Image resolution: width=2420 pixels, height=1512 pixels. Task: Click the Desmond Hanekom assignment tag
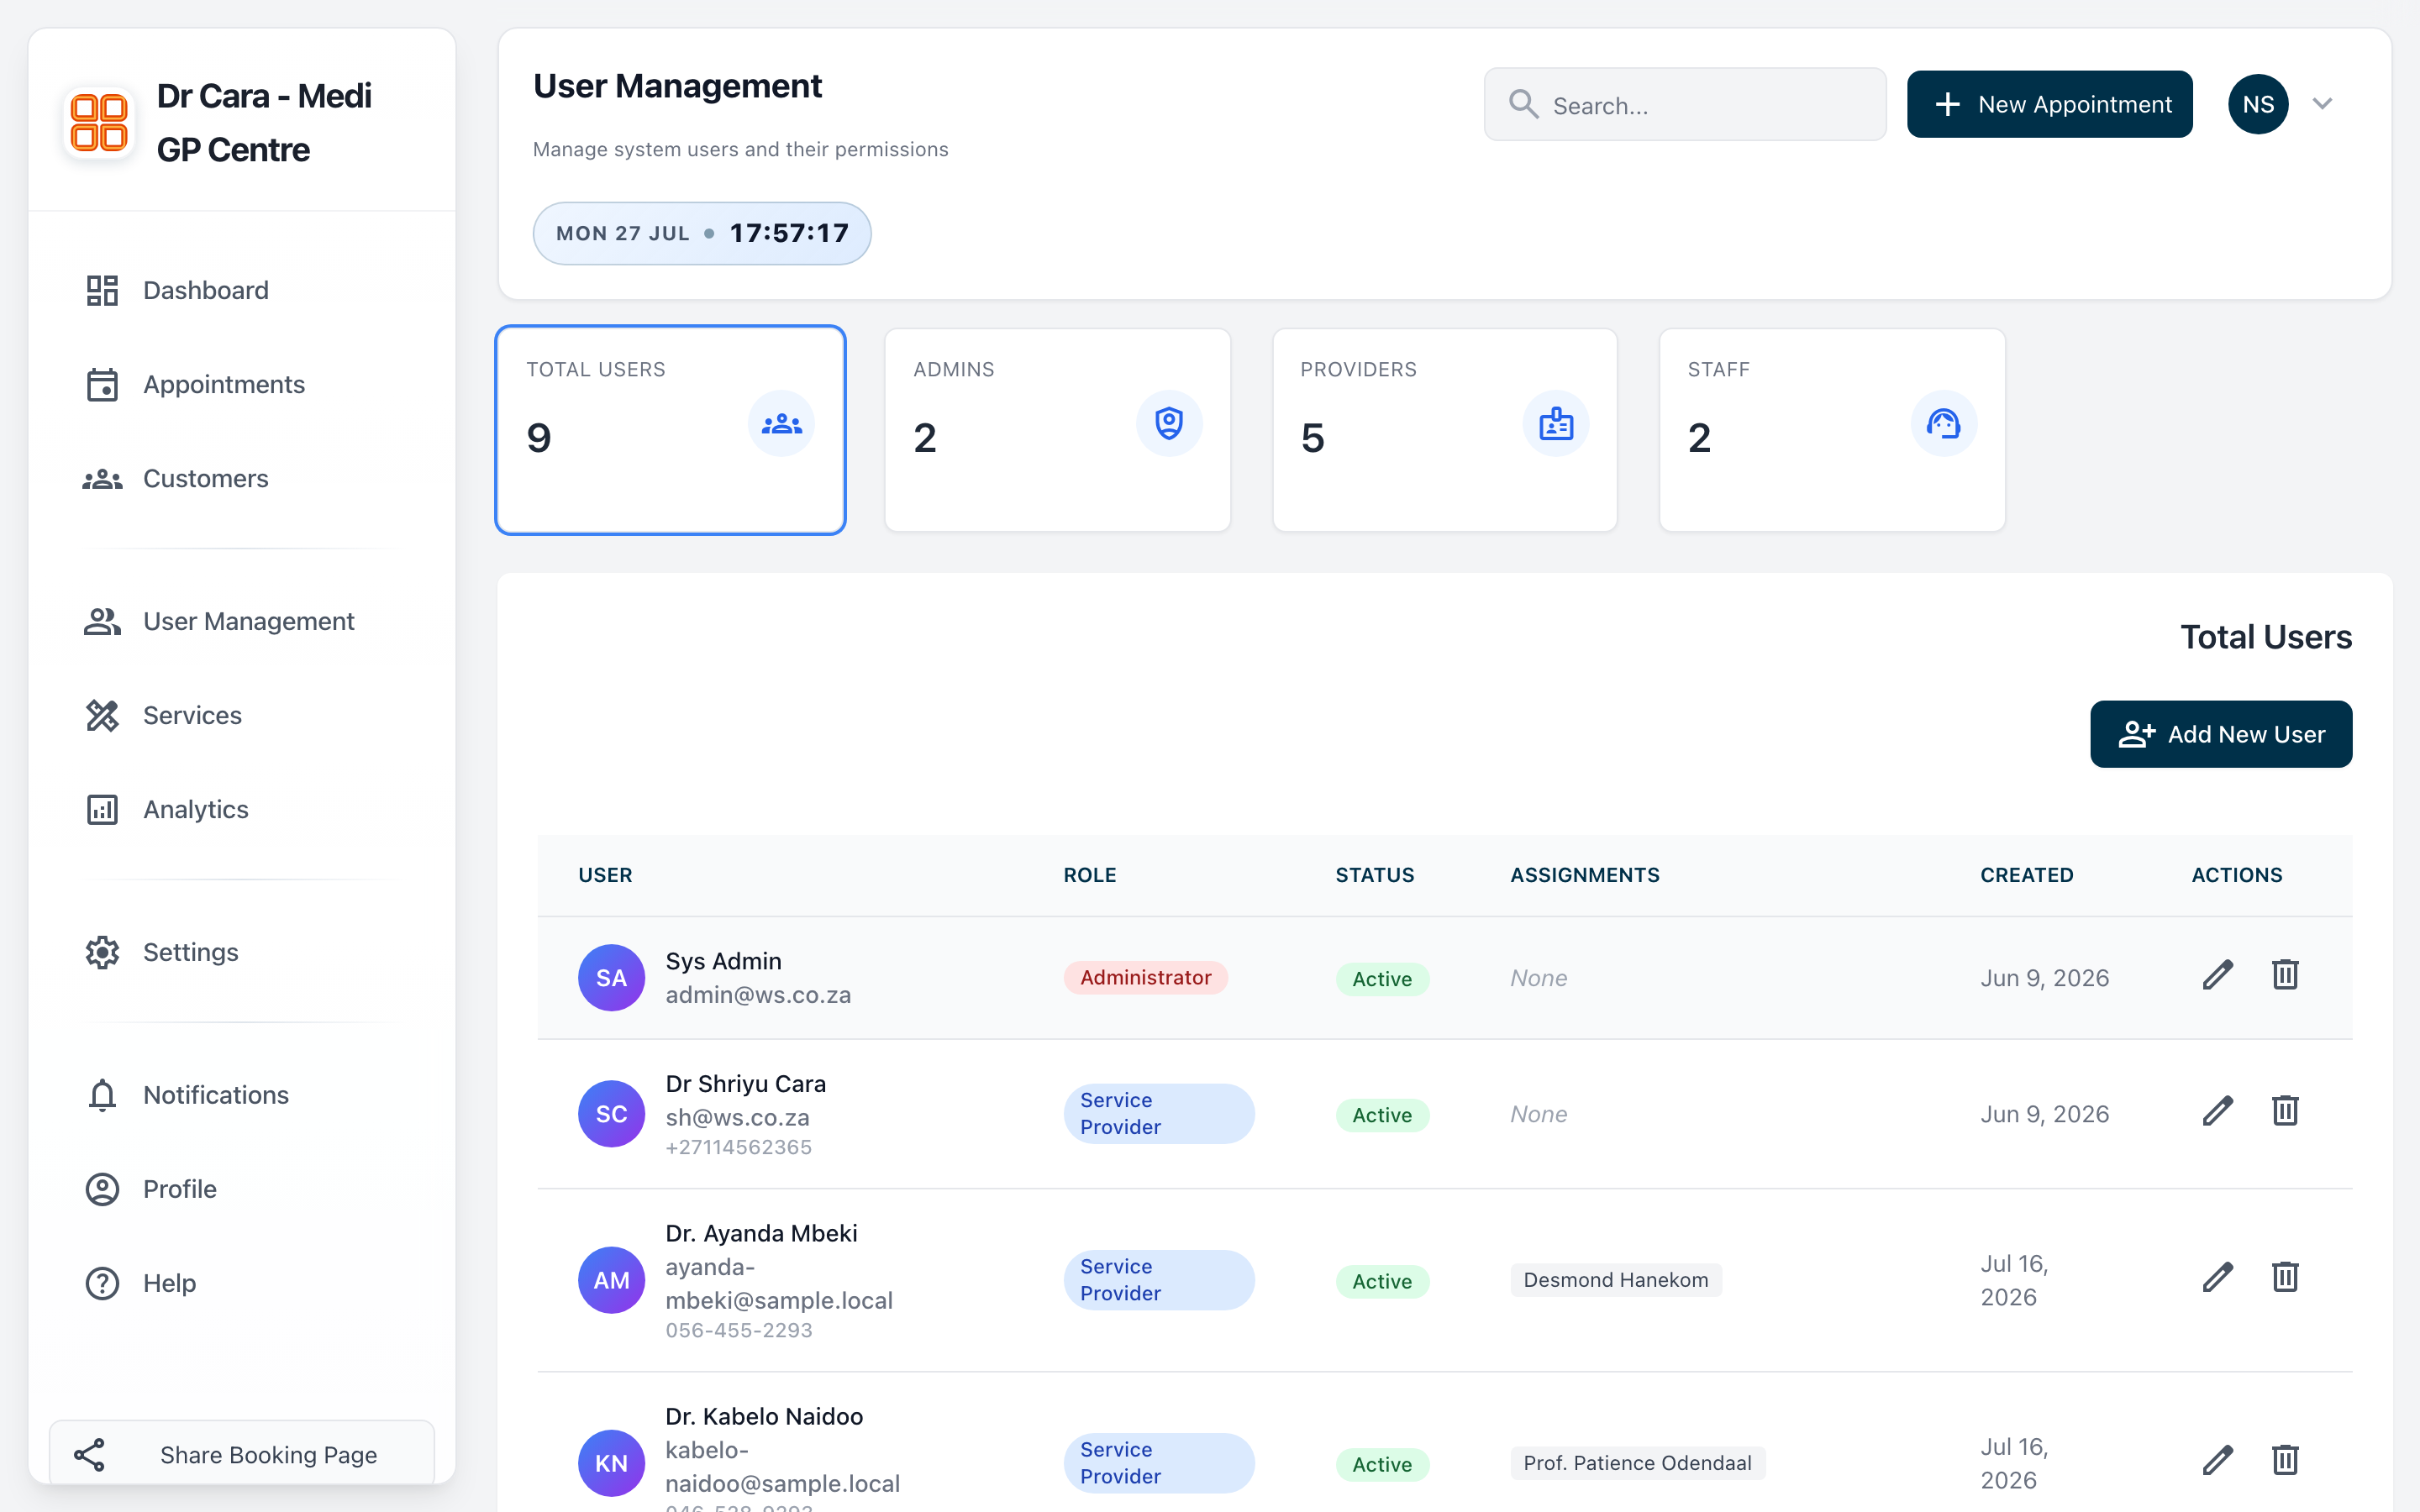(1615, 1280)
